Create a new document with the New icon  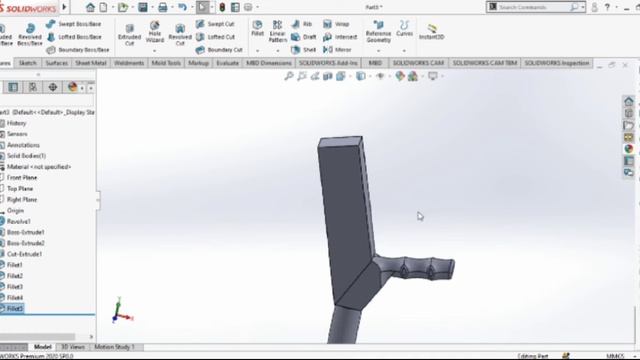(x=104, y=7)
